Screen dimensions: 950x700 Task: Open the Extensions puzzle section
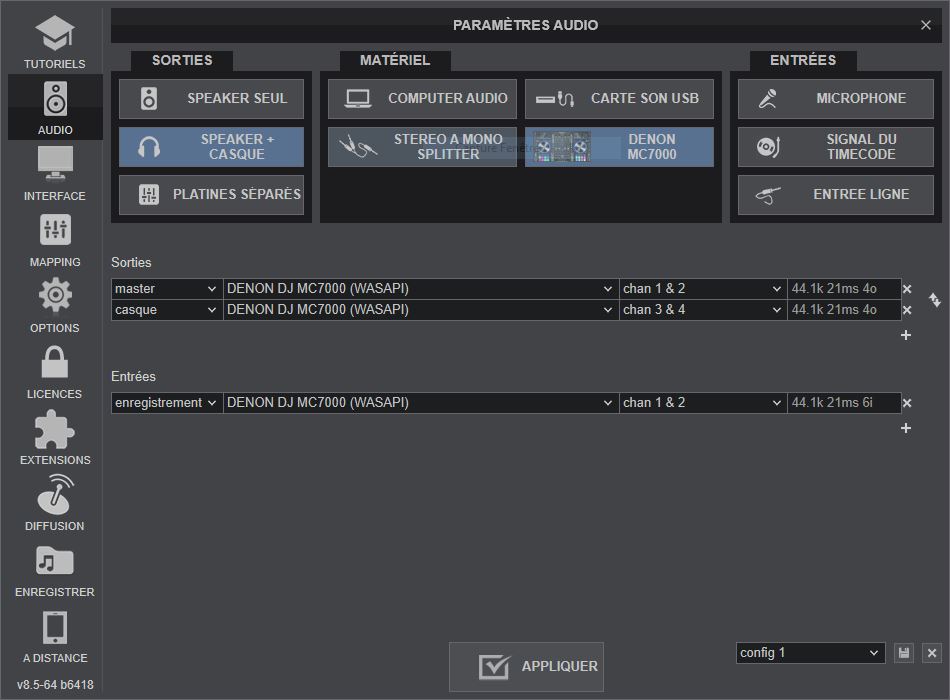click(x=55, y=438)
